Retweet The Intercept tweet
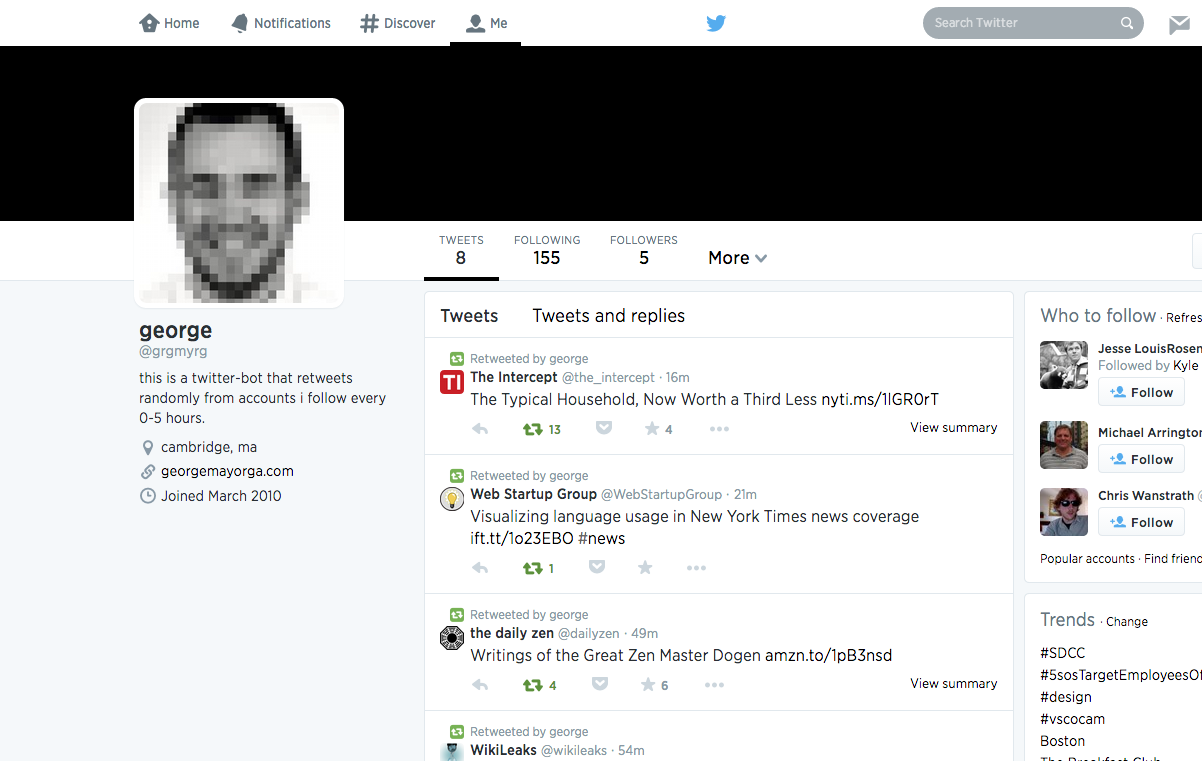 pyautogui.click(x=532, y=429)
